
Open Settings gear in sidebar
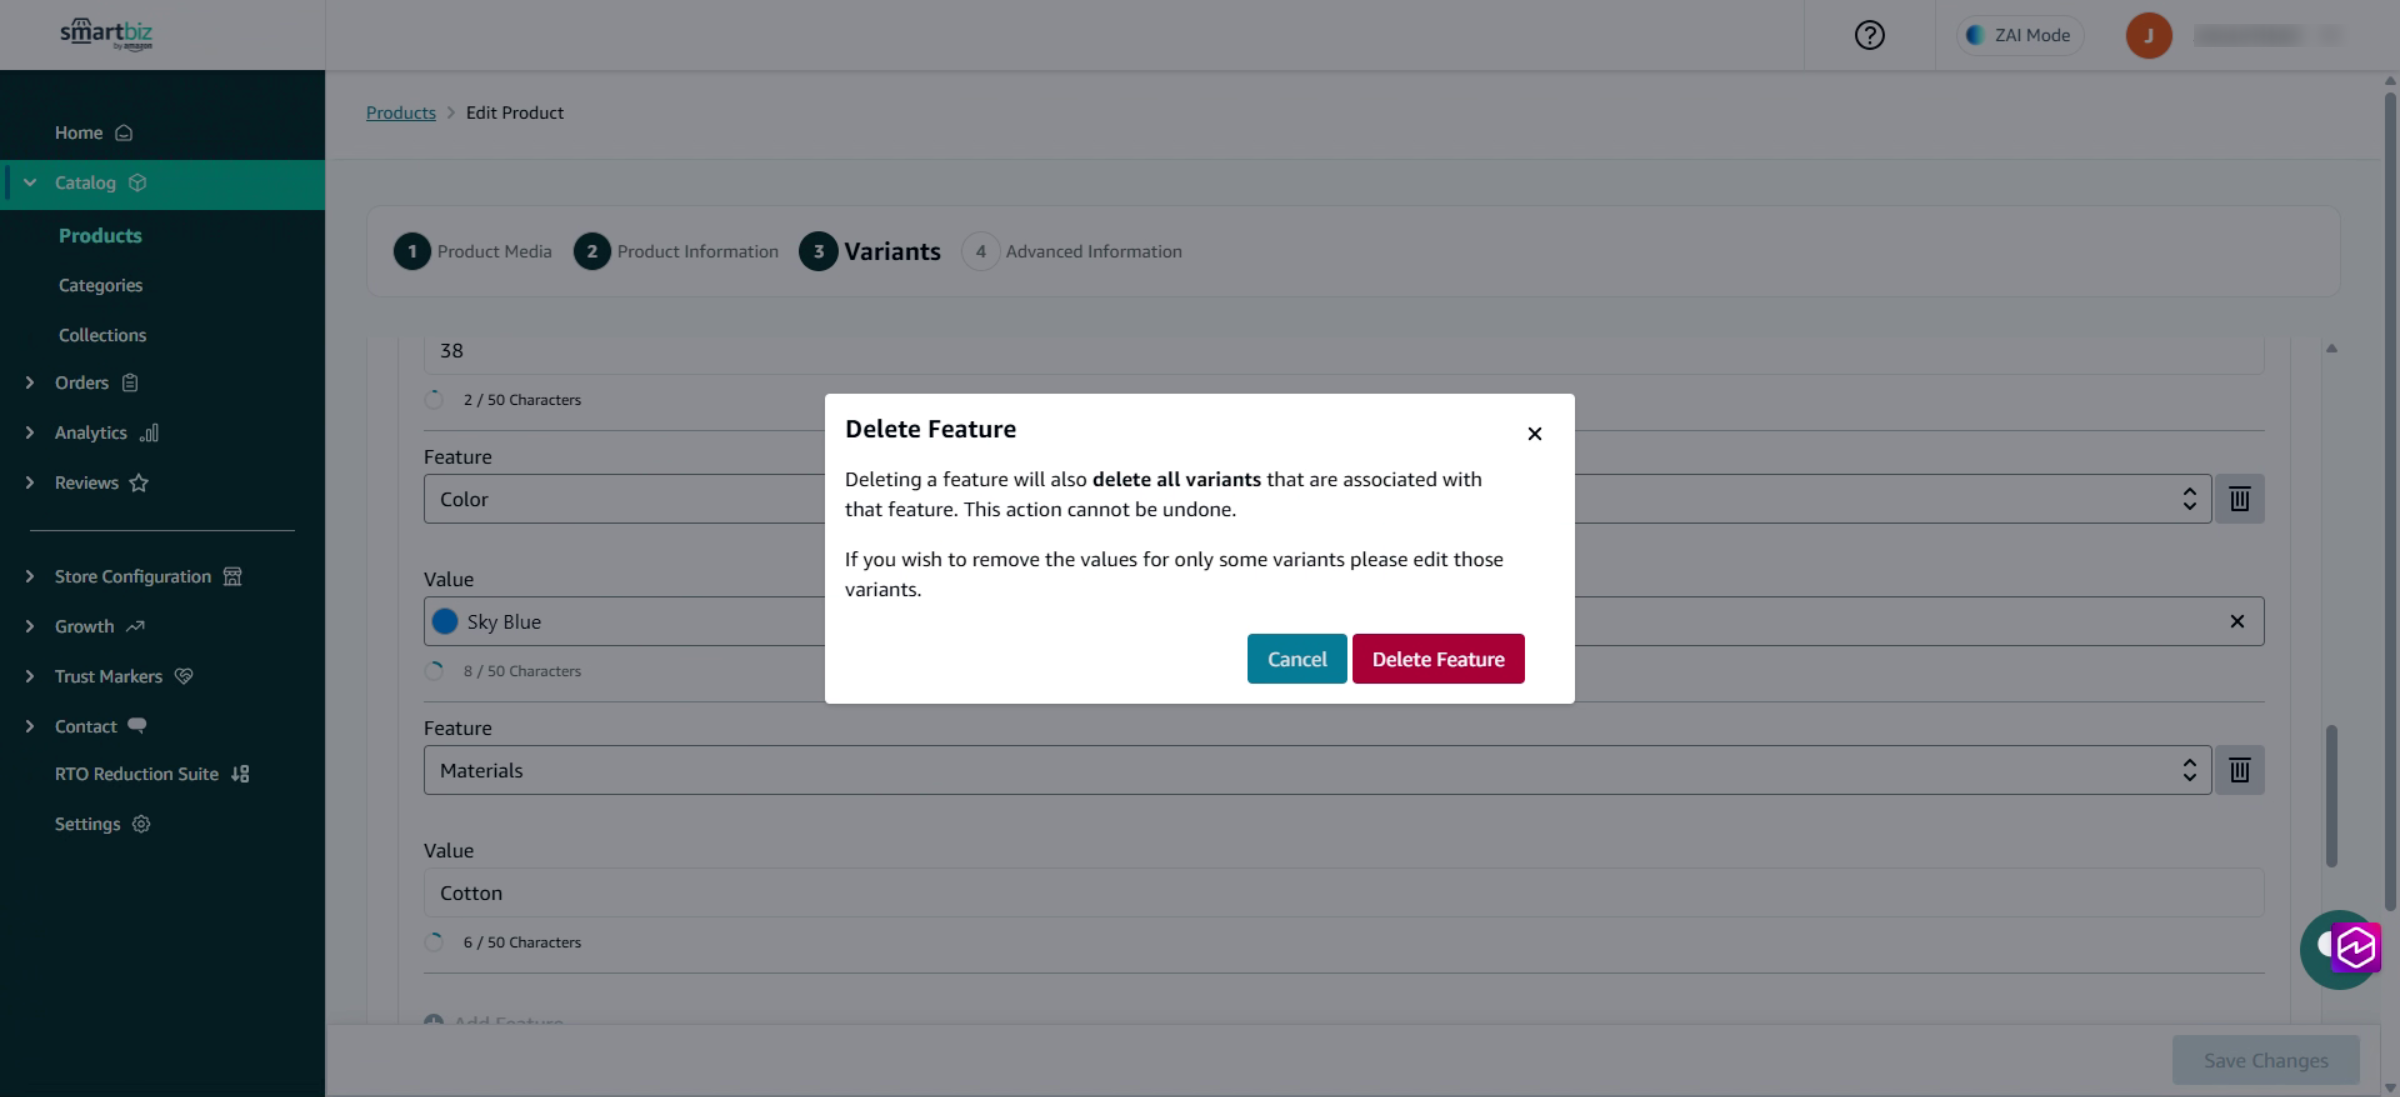pyautogui.click(x=102, y=823)
